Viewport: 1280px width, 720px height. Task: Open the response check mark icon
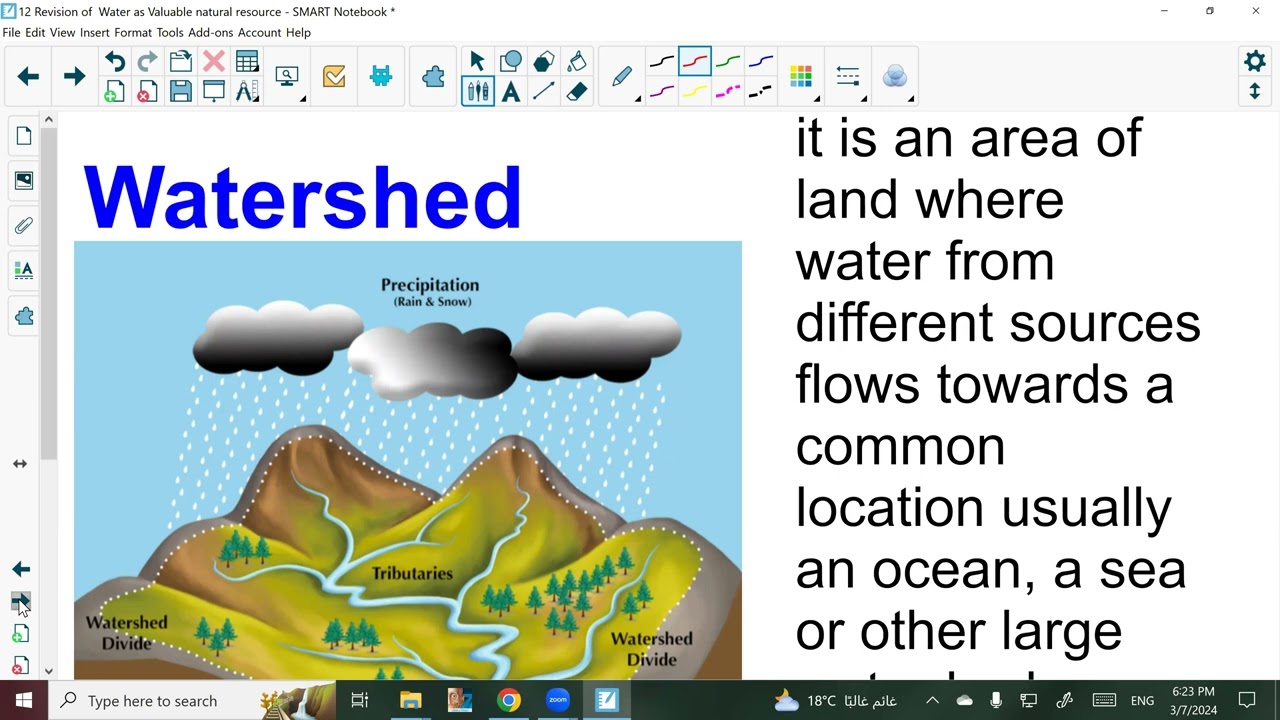click(x=334, y=76)
